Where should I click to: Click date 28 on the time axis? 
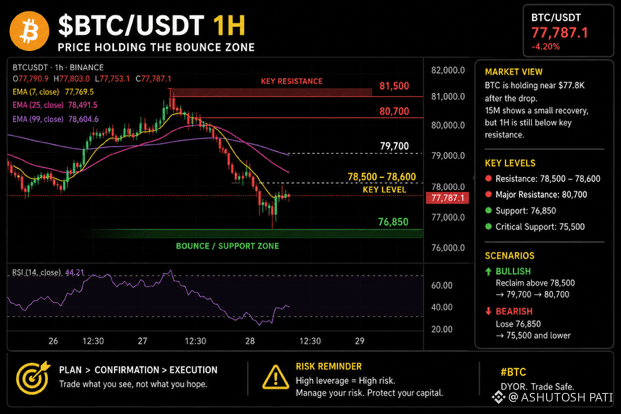coord(250,341)
